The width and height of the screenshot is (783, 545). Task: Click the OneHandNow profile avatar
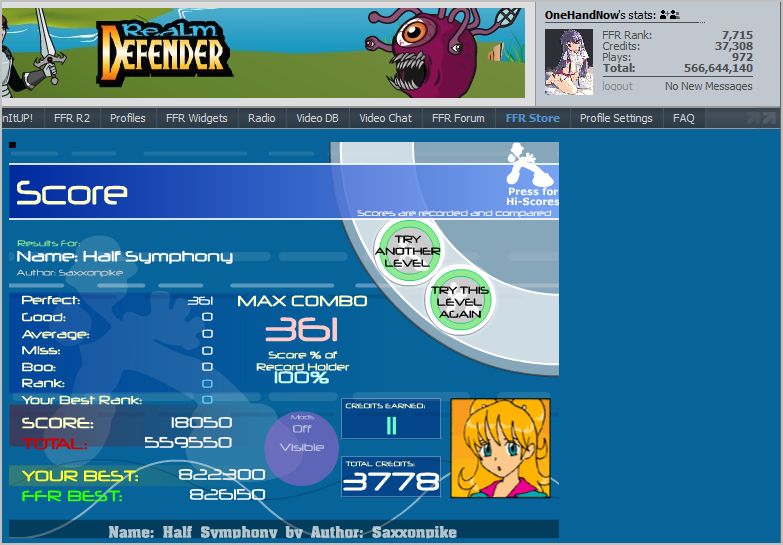(569, 61)
